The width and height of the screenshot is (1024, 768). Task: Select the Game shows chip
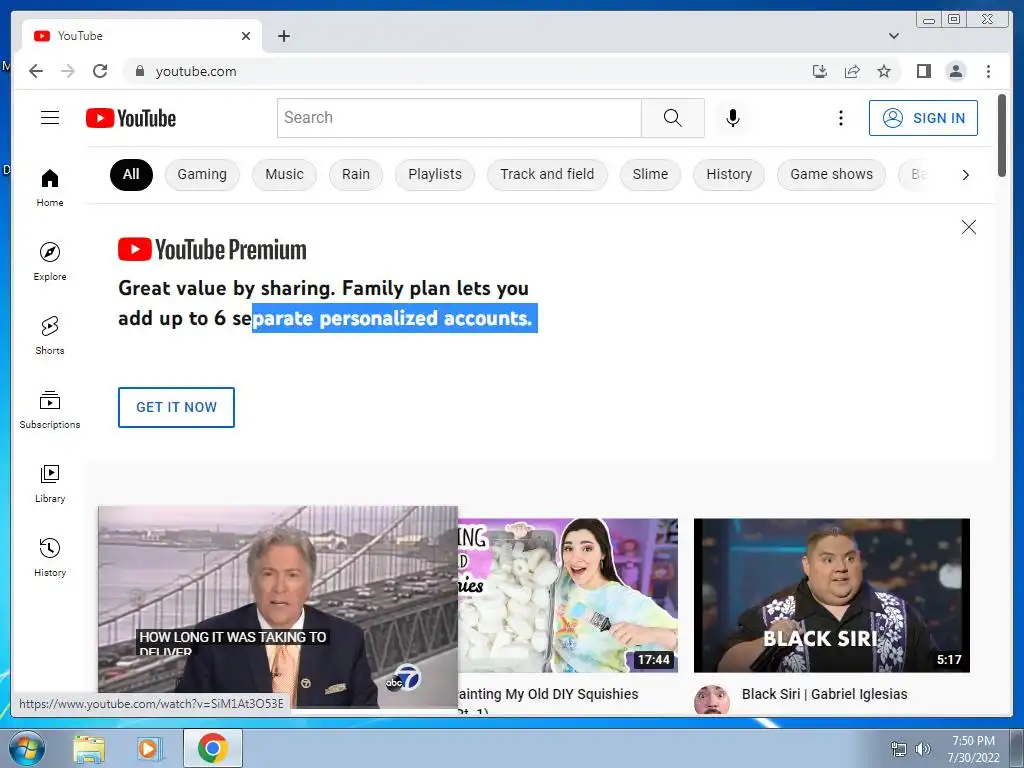pyautogui.click(x=831, y=174)
